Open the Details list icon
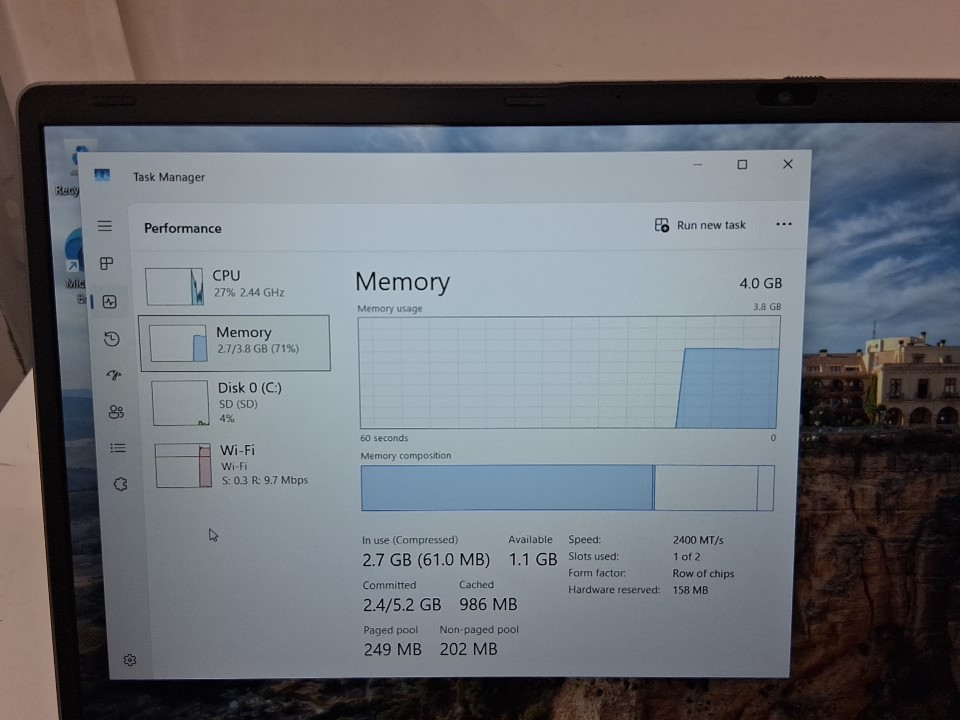Image resolution: width=960 pixels, height=720 pixels. (118, 448)
